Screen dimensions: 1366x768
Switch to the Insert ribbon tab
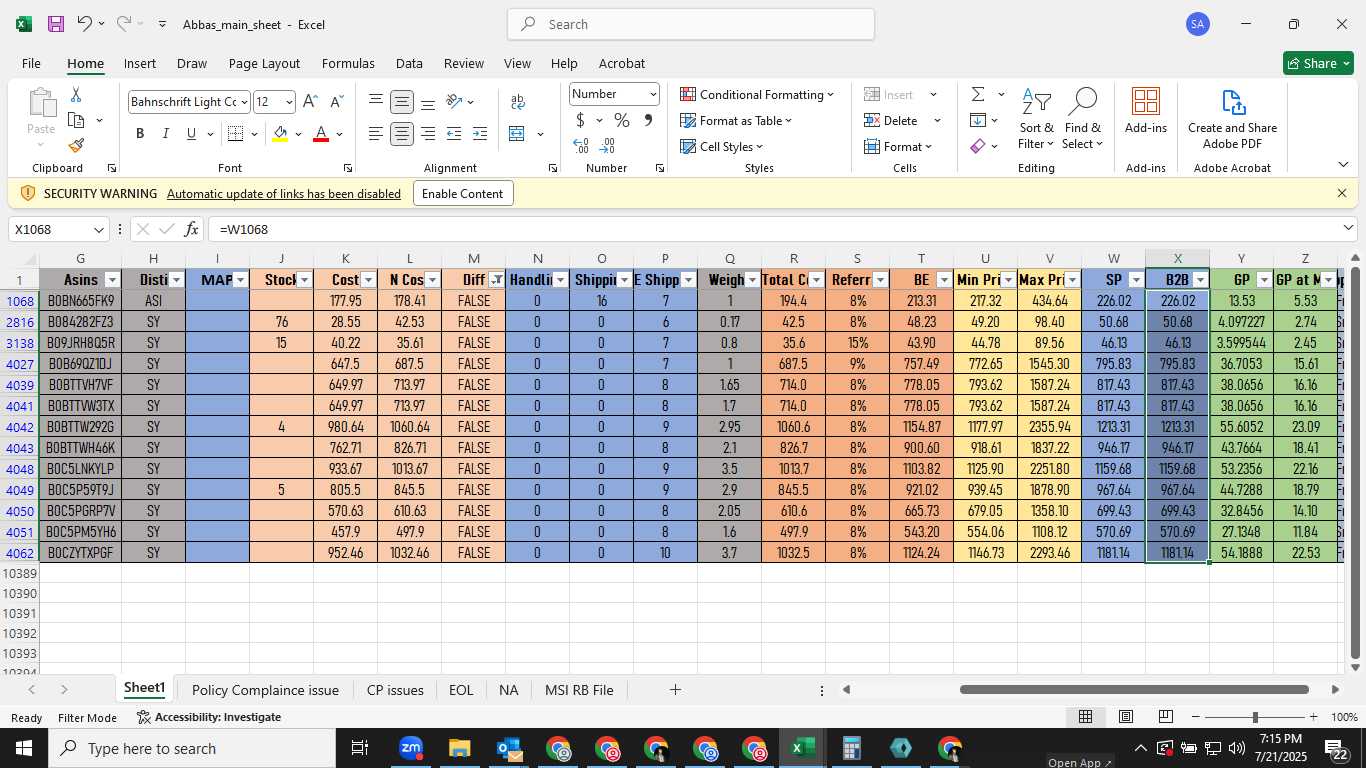140,63
